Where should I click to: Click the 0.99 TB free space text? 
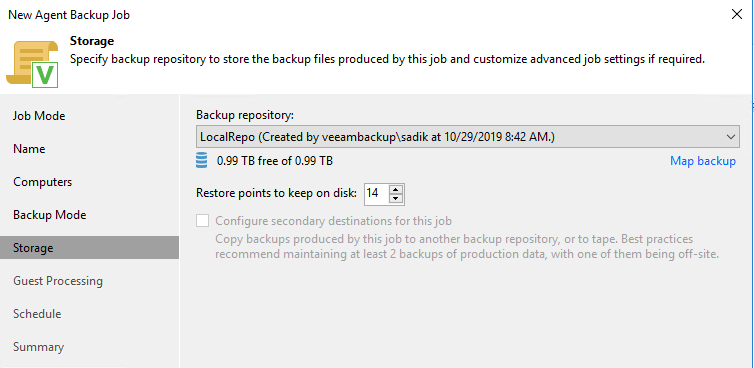275,161
